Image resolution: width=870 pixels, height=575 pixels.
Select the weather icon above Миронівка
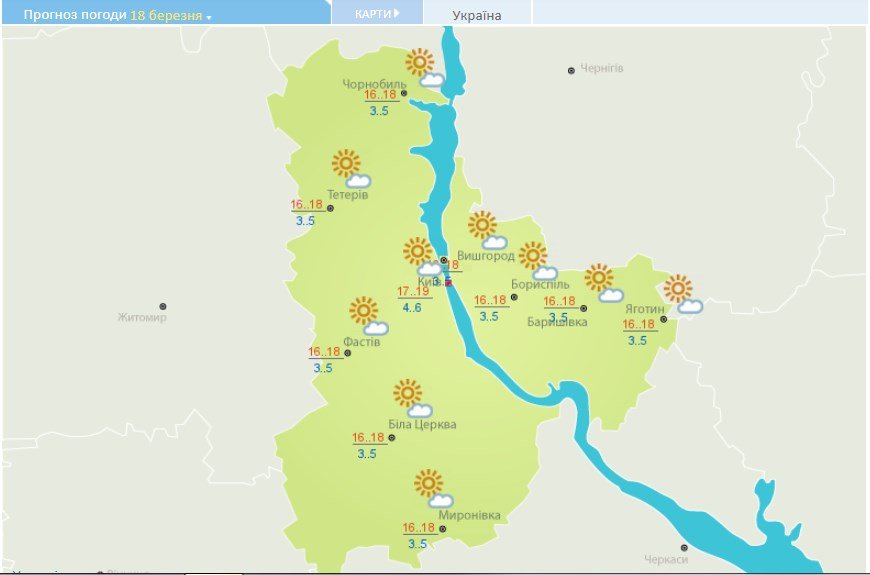click(x=433, y=488)
